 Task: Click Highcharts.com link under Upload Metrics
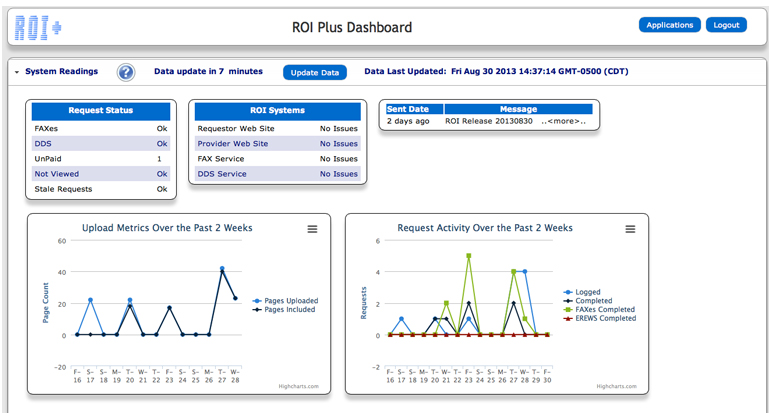pos(298,384)
